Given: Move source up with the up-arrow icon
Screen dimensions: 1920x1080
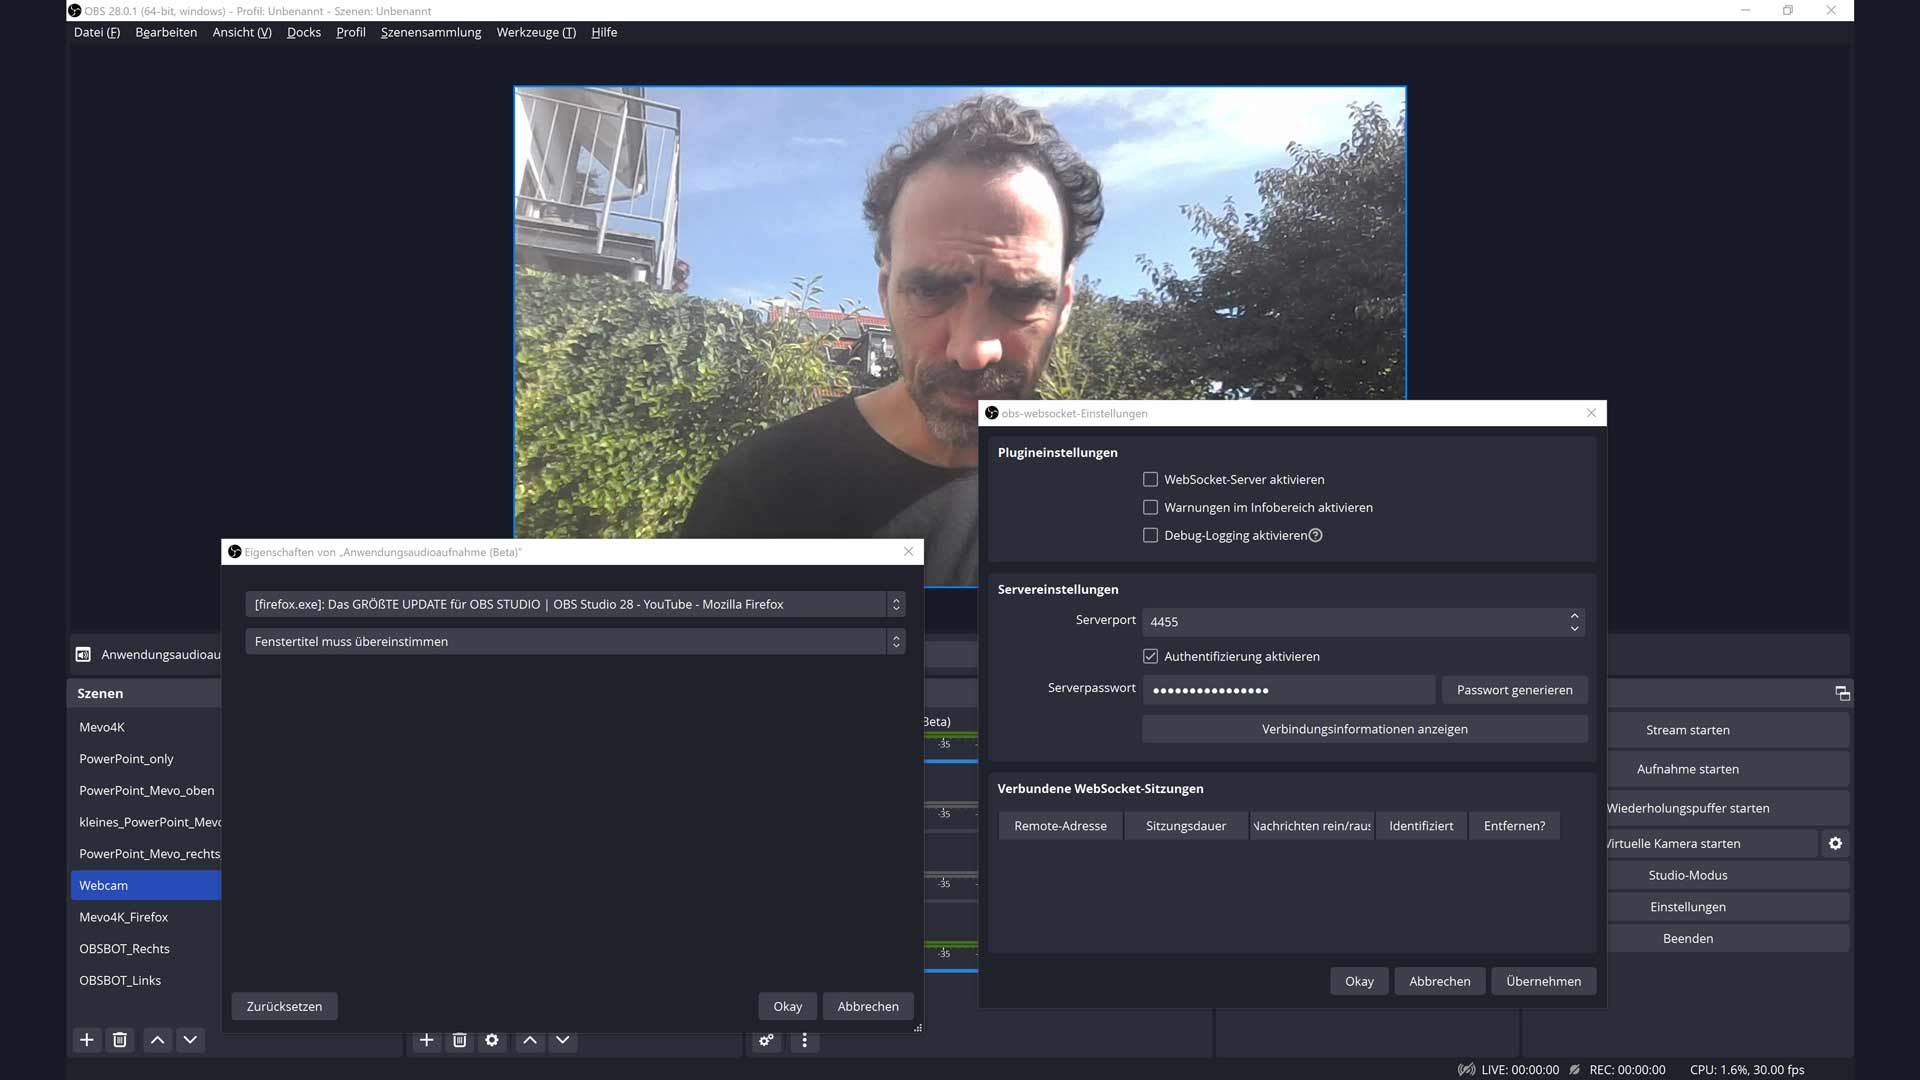Looking at the screenshot, I should (529, 1040).
